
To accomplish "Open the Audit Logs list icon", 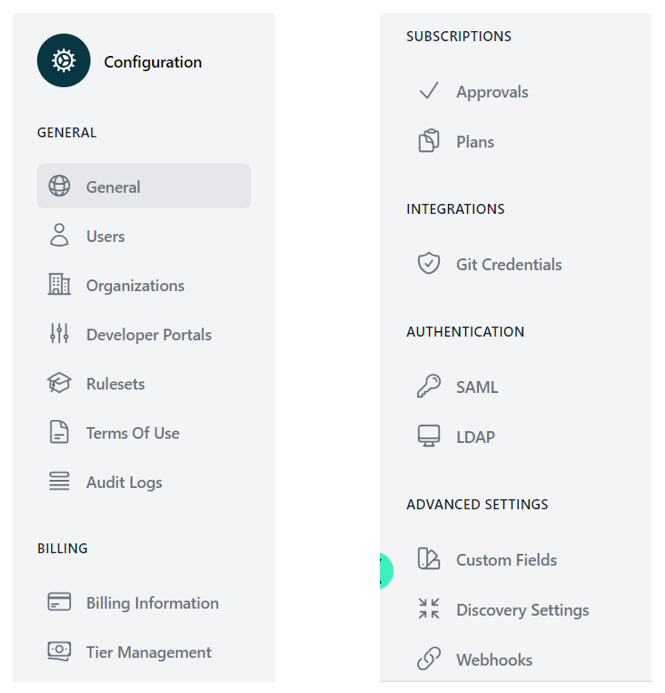I will point(60,482).
